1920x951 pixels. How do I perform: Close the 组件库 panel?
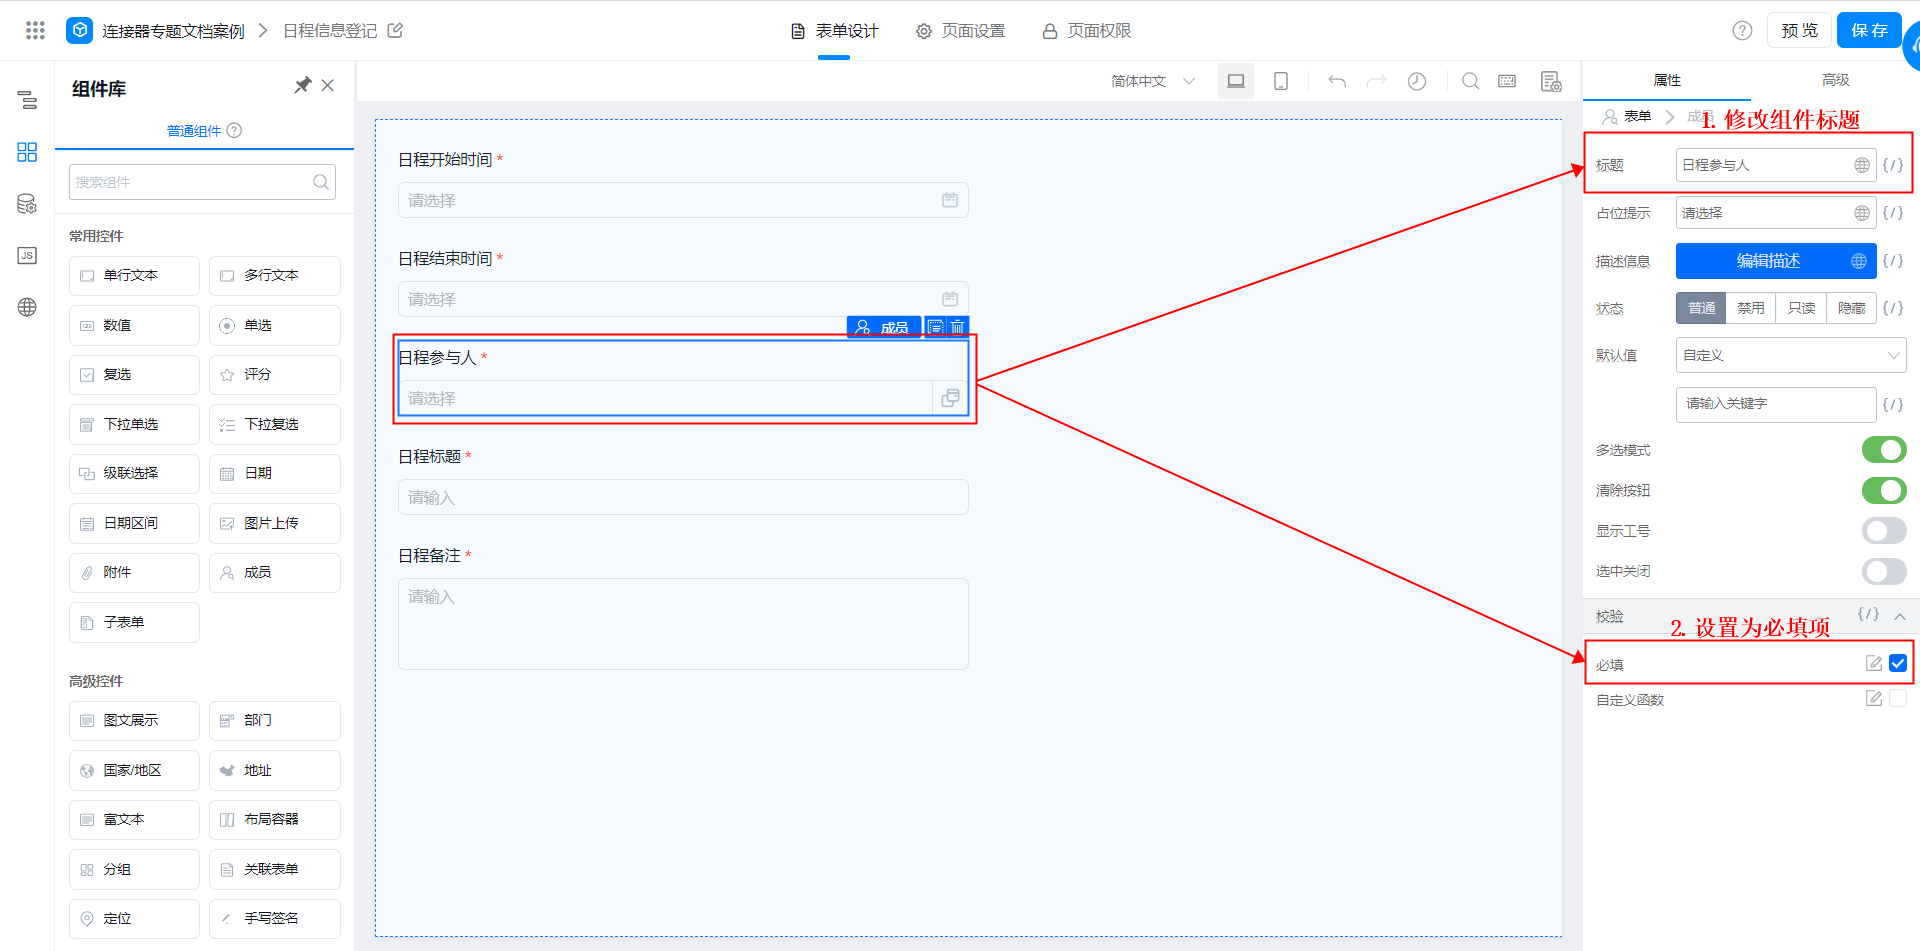(328, 85)
